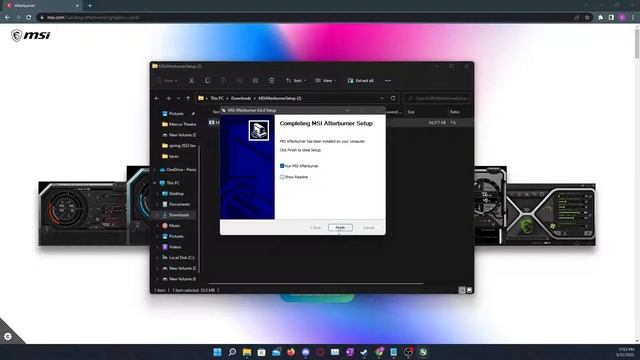The height and width of the screenshot is (360, 640).
Task: Open the New dropdown in Explorer toolbar
Action: coord(167,80)
